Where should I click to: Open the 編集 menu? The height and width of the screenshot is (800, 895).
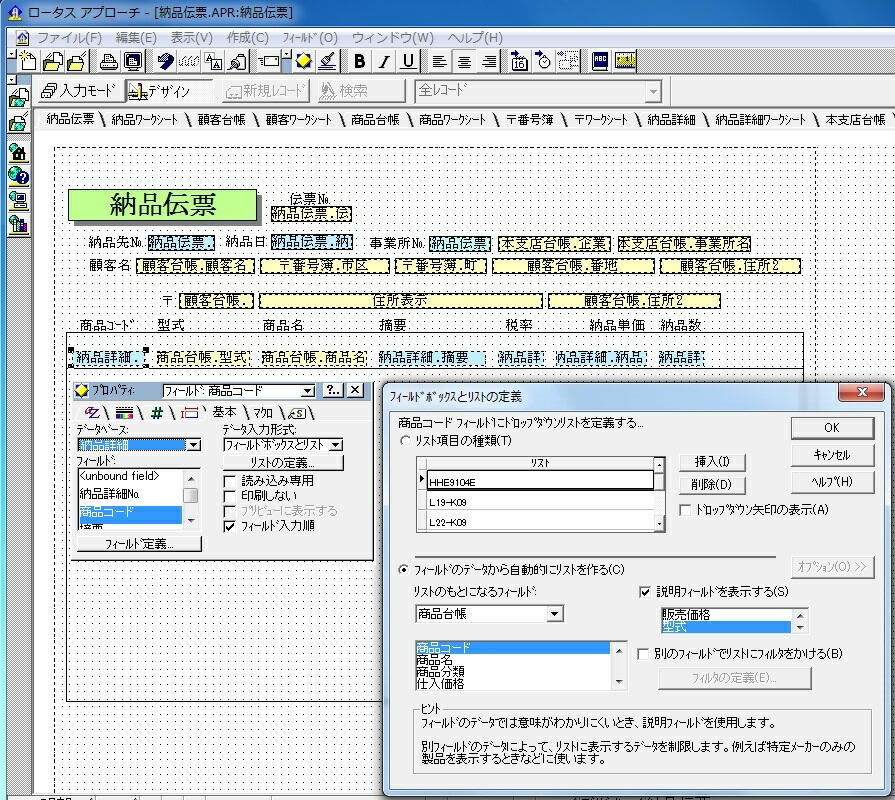click(136, 38)
